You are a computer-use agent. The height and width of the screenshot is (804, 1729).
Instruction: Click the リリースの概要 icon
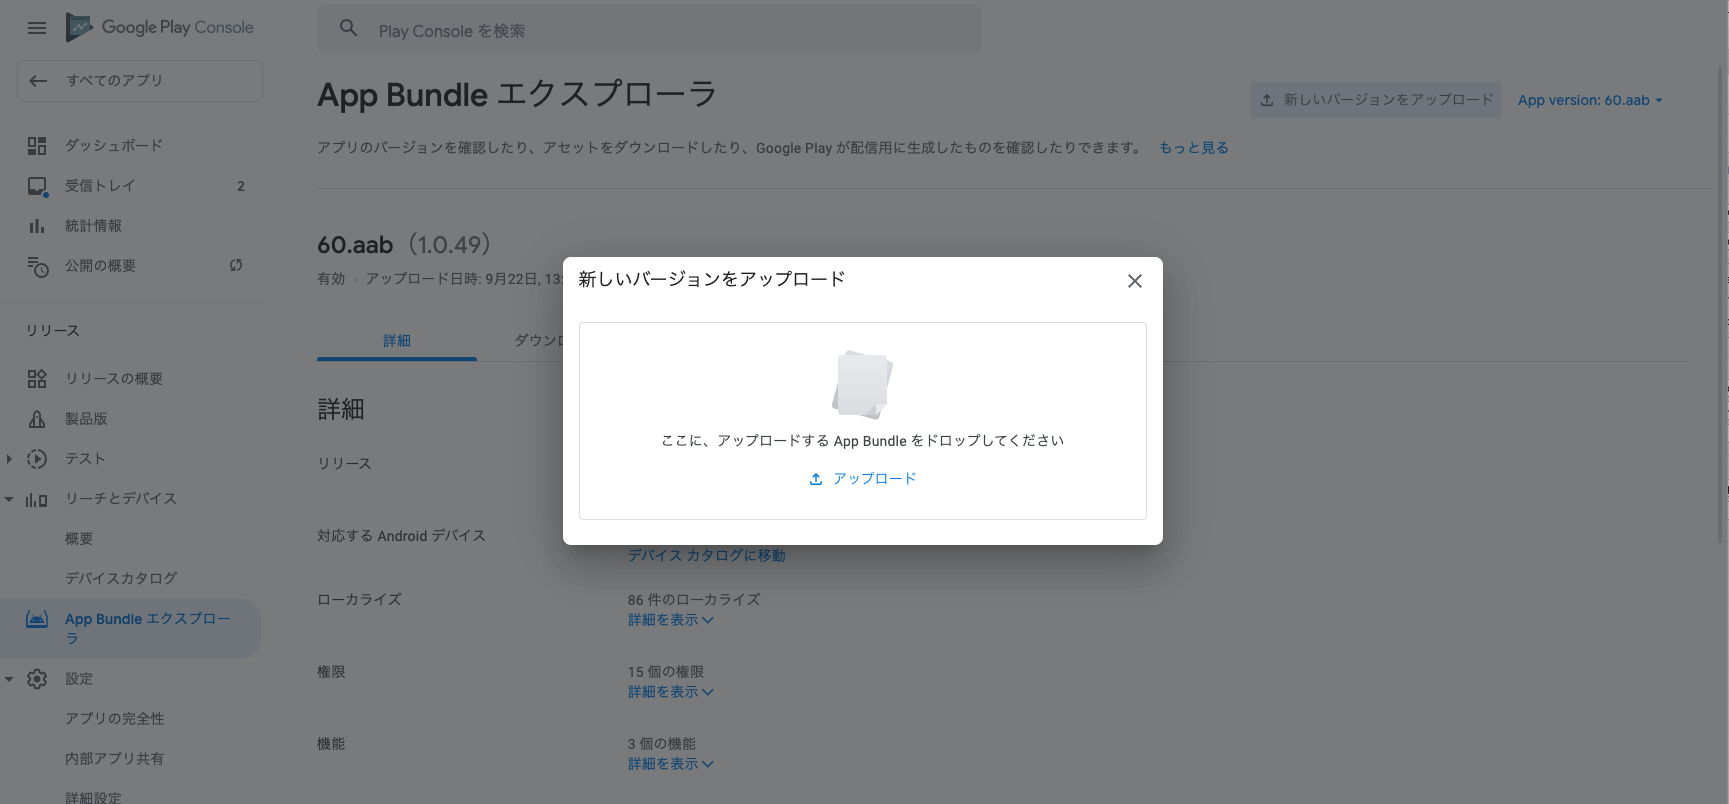(37, 378)
